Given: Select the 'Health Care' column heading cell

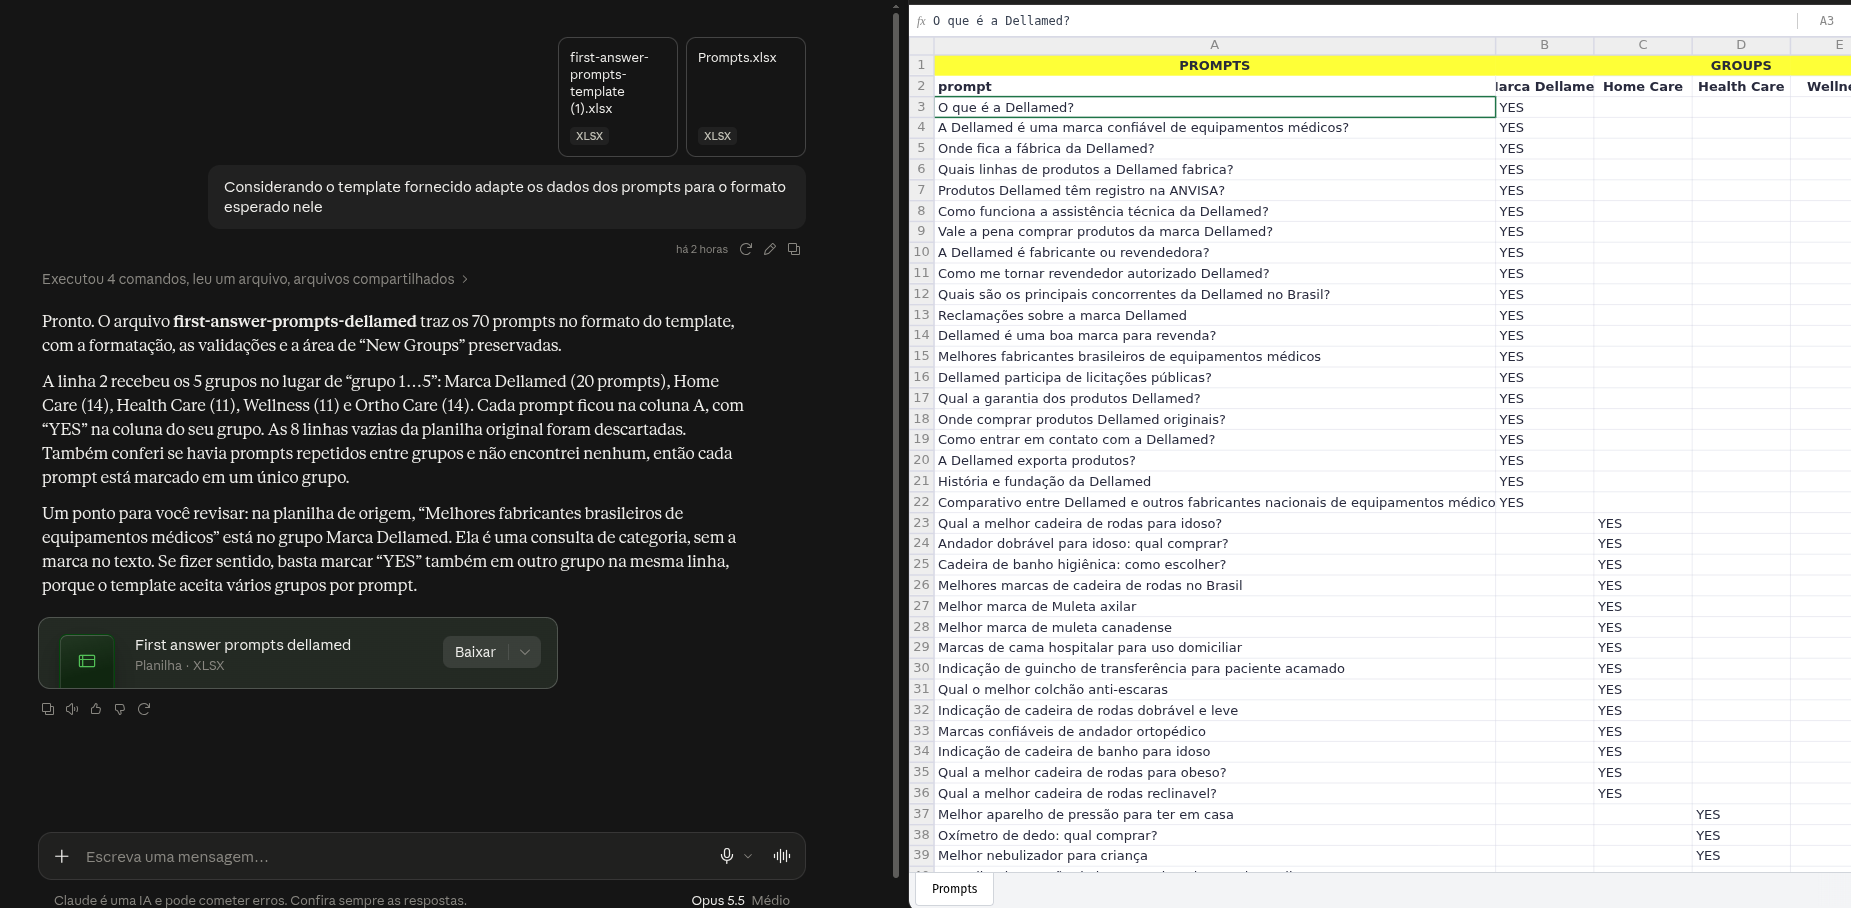Looking at the screenshot, I should tap(1741, 87).
